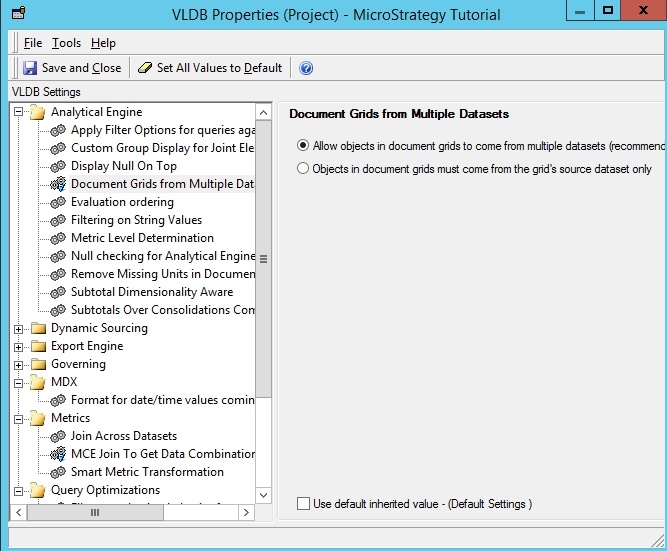
Task: Click the Save and Close button label
Action: (x=81, y=68)
